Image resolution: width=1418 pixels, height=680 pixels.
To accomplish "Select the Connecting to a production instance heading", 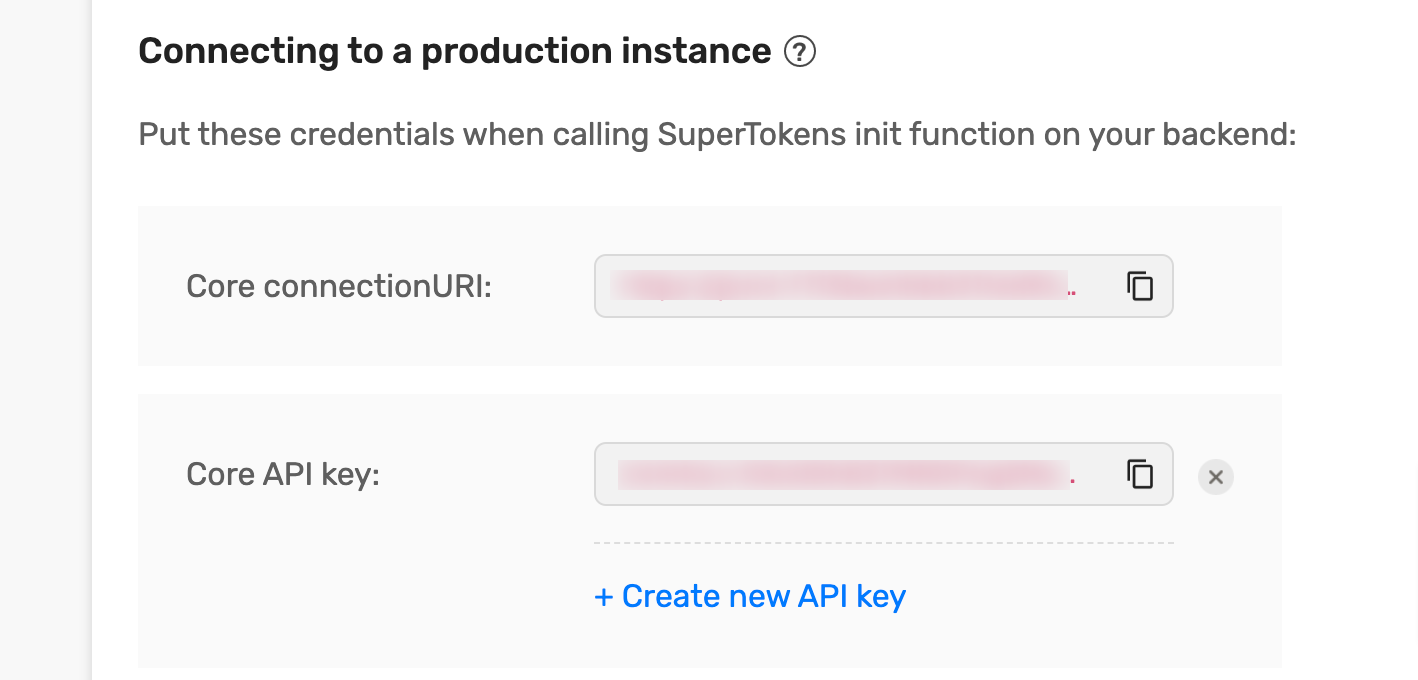I will (x=454, y=51).
